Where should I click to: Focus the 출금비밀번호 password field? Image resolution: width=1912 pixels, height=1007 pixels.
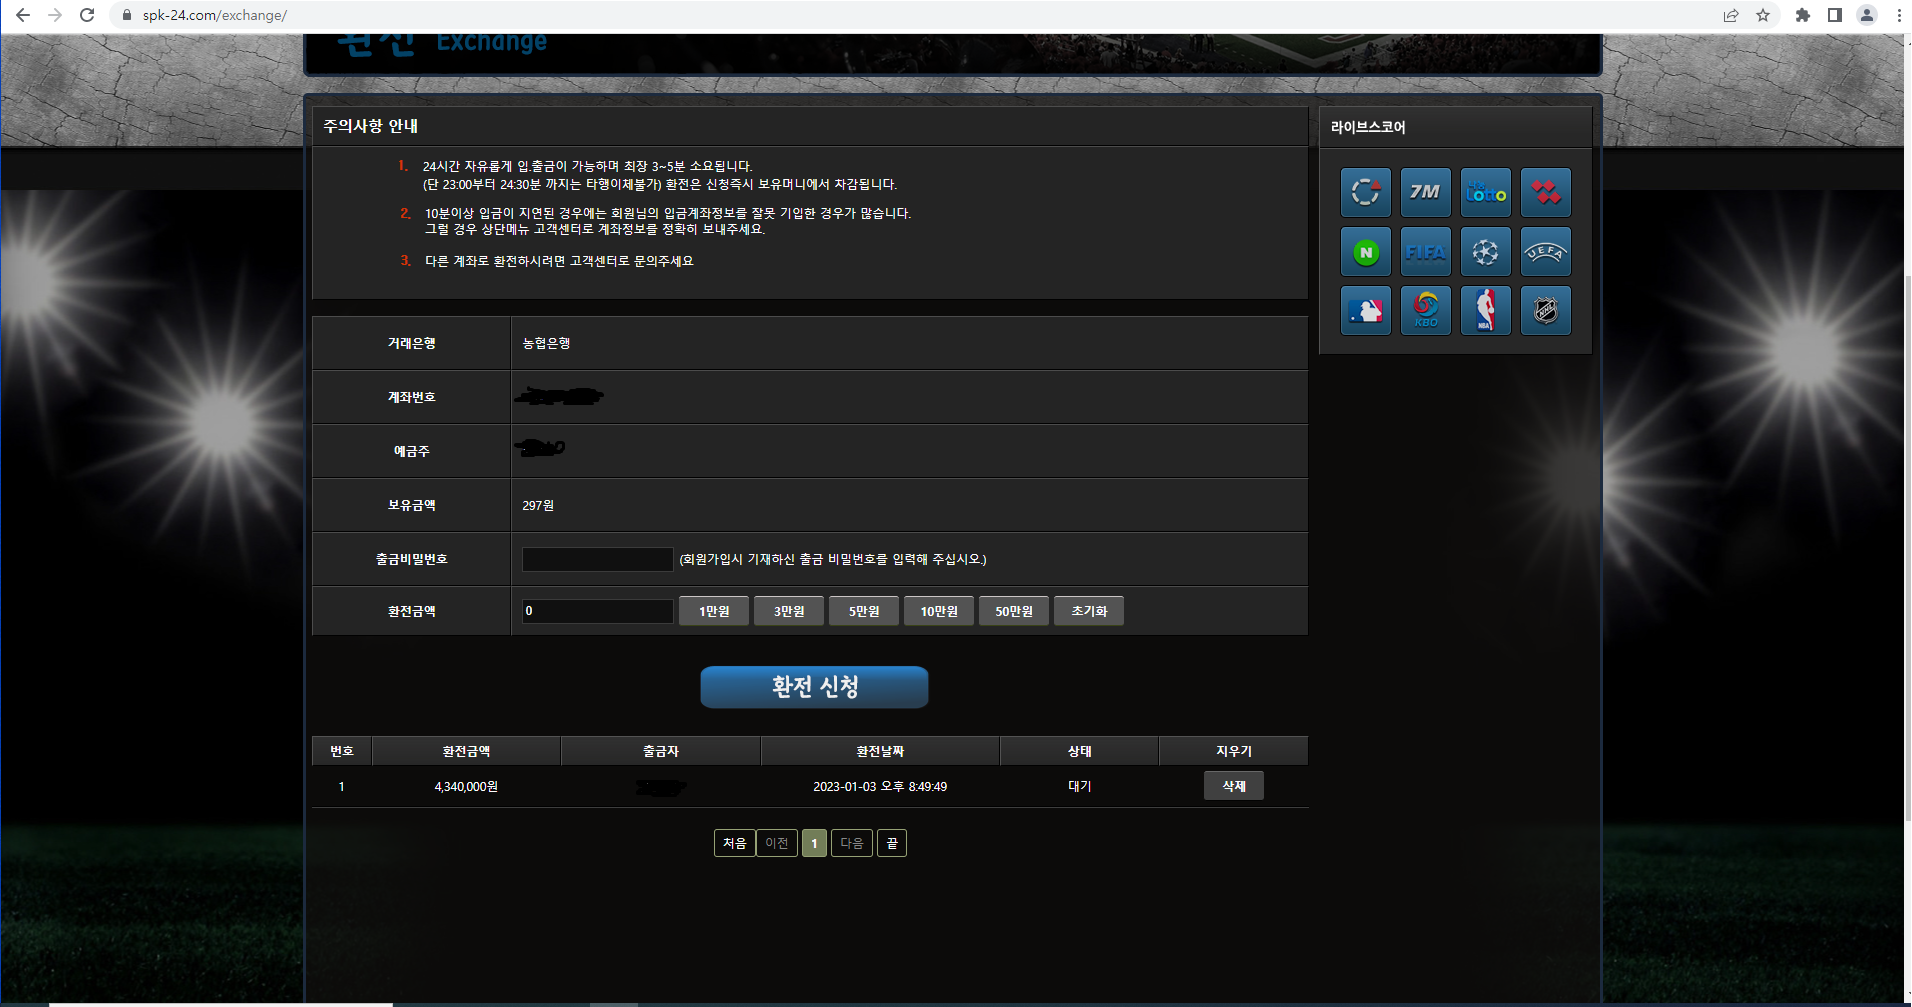click(x=597, y=559)
